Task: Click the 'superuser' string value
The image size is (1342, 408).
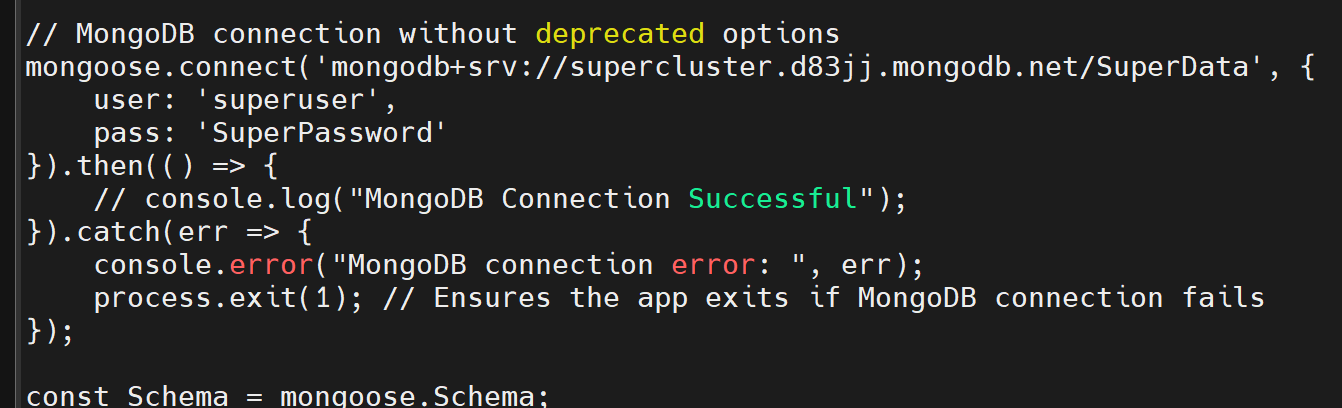Action: coord(297,100)
